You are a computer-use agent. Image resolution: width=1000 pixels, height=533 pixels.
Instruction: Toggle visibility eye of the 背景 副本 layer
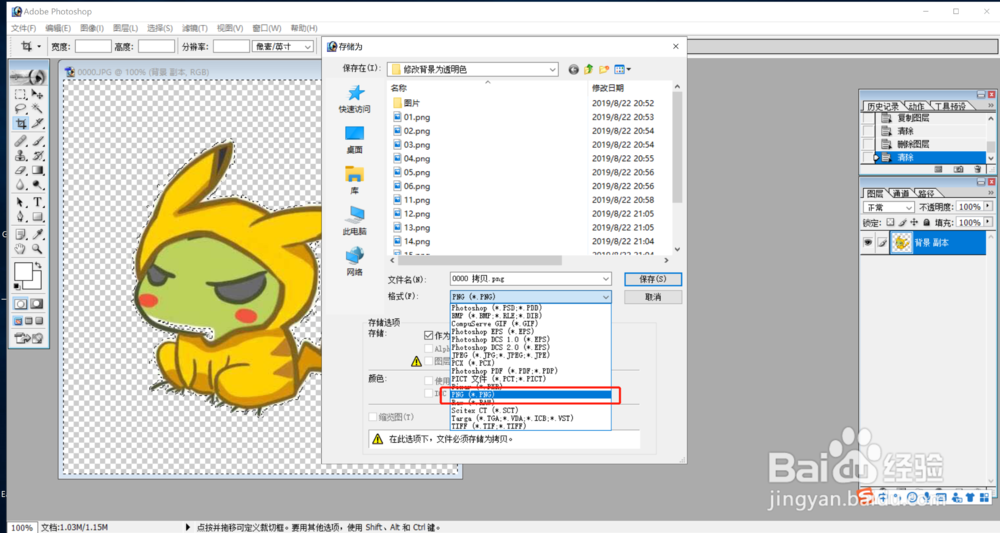(867, 242)
